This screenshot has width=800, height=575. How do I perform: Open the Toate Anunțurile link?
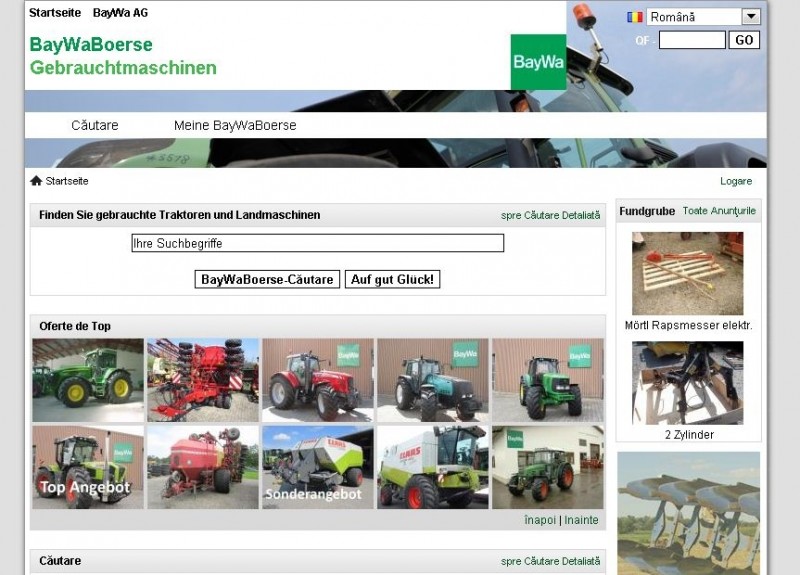point(719,211)
